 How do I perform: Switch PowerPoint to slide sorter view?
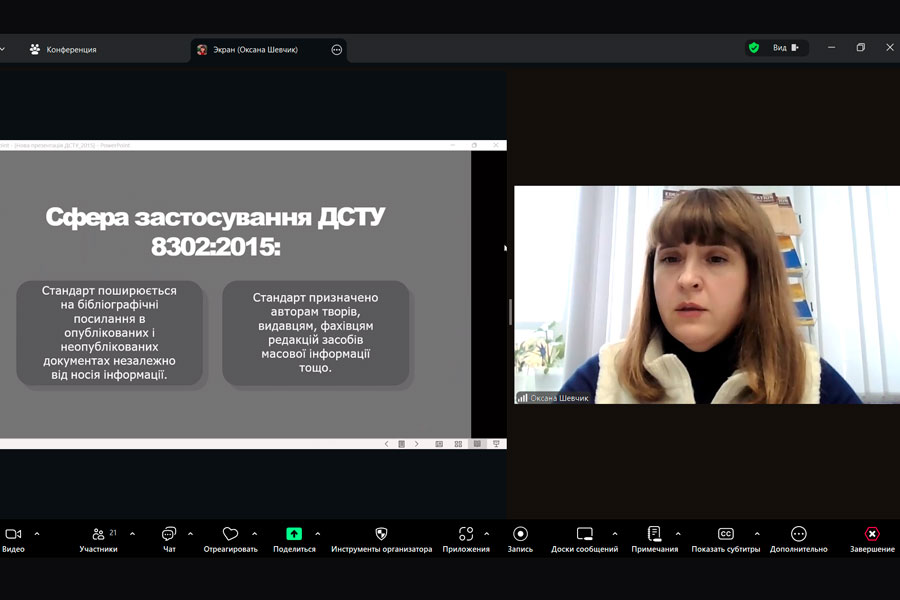[458, 444]
